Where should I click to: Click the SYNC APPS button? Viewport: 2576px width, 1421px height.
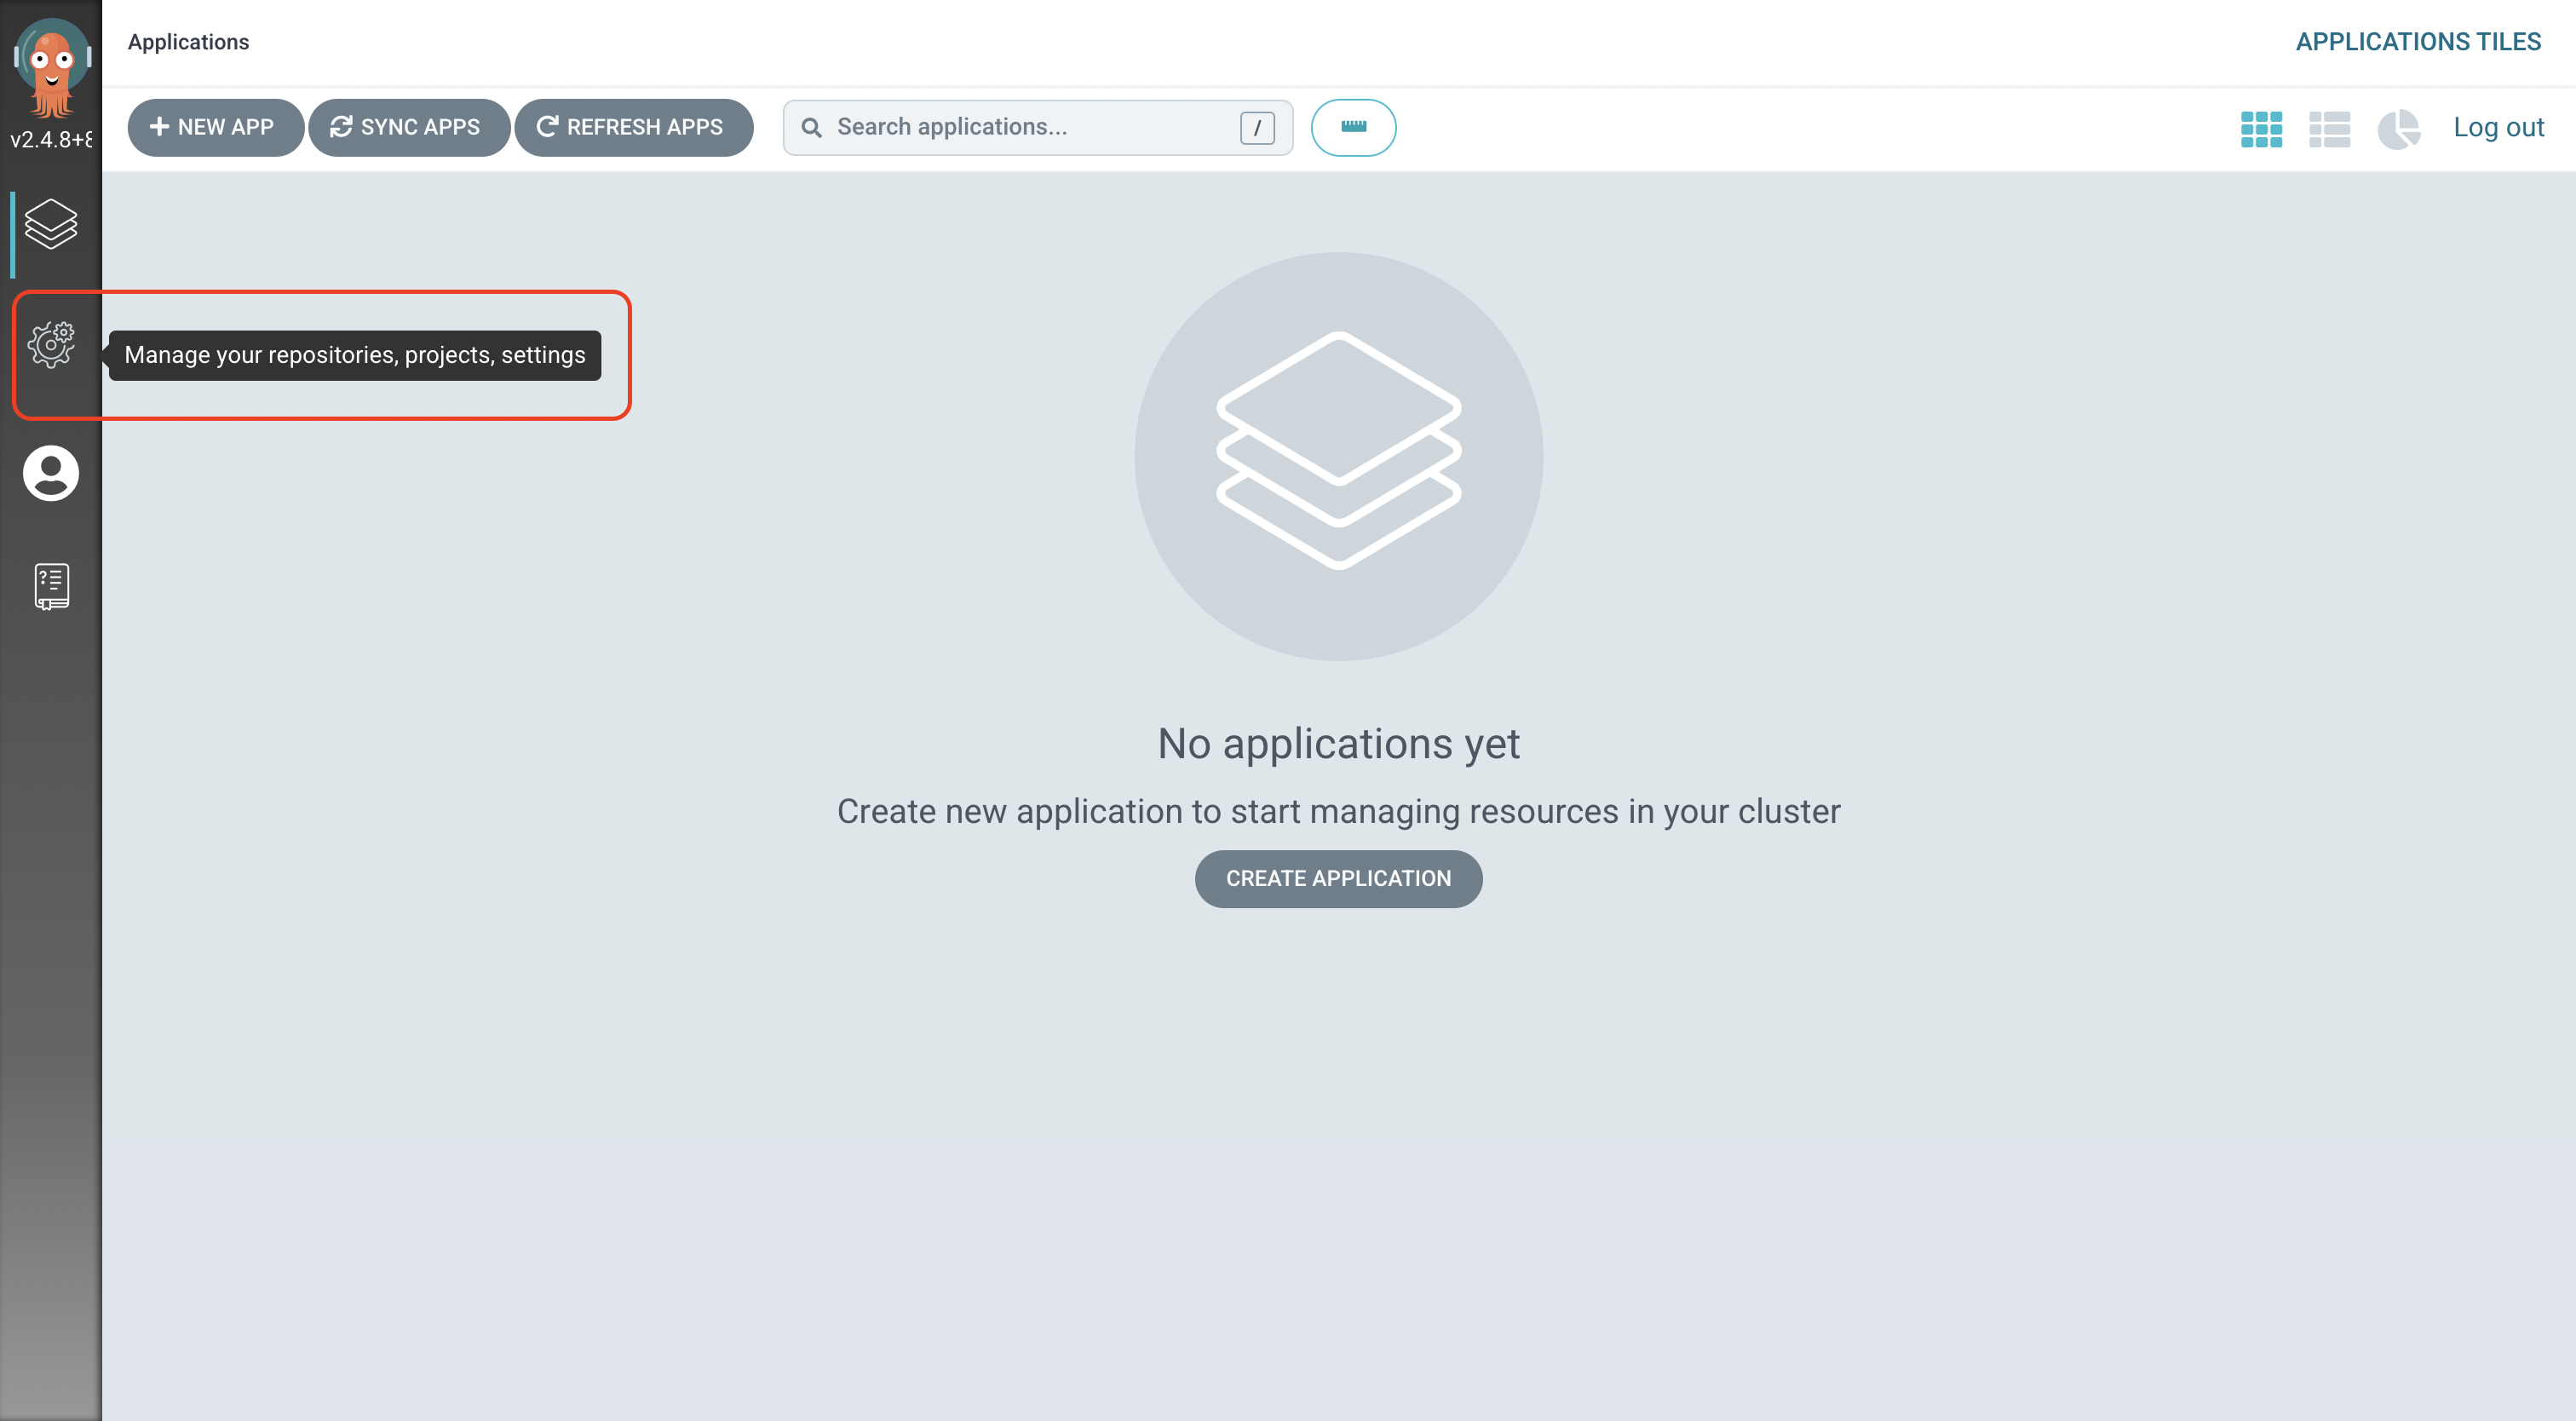409,127
